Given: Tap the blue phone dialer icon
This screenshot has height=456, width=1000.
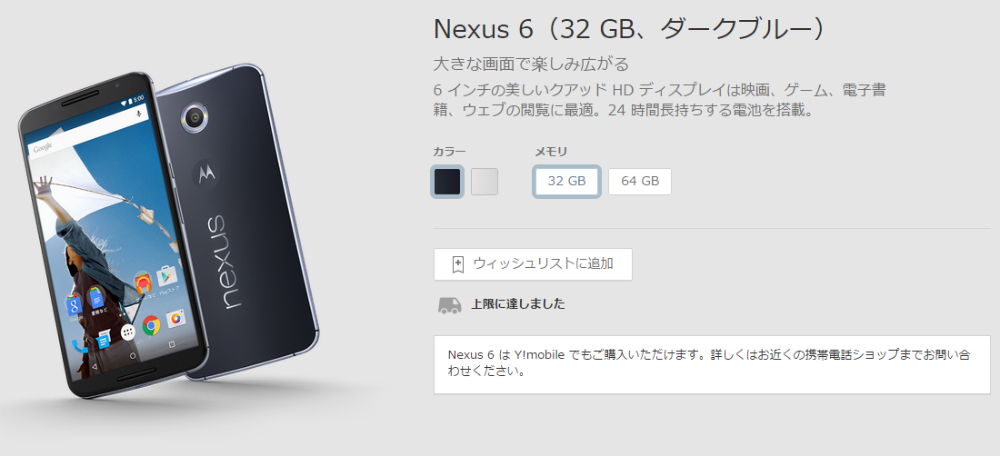Looking at the screenshot, I should (x=78, y=348).
